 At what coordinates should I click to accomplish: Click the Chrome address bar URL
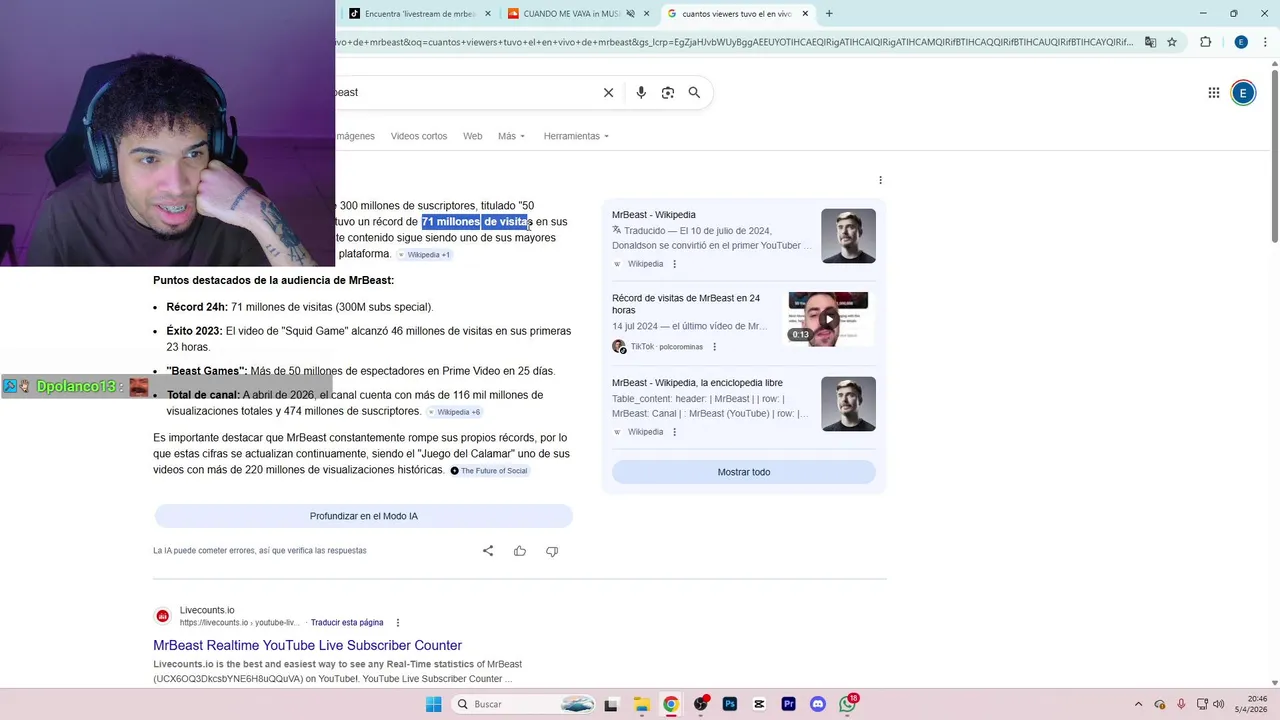735,42
